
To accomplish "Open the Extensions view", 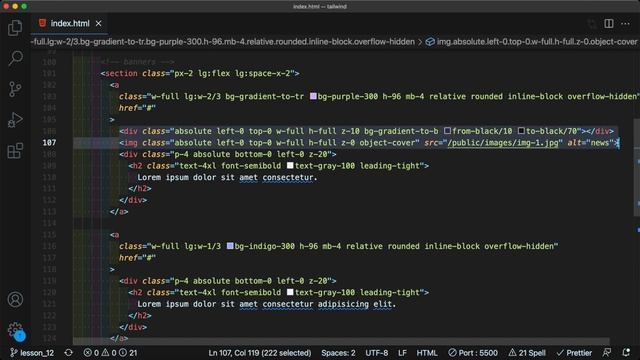I will point(15,151).
